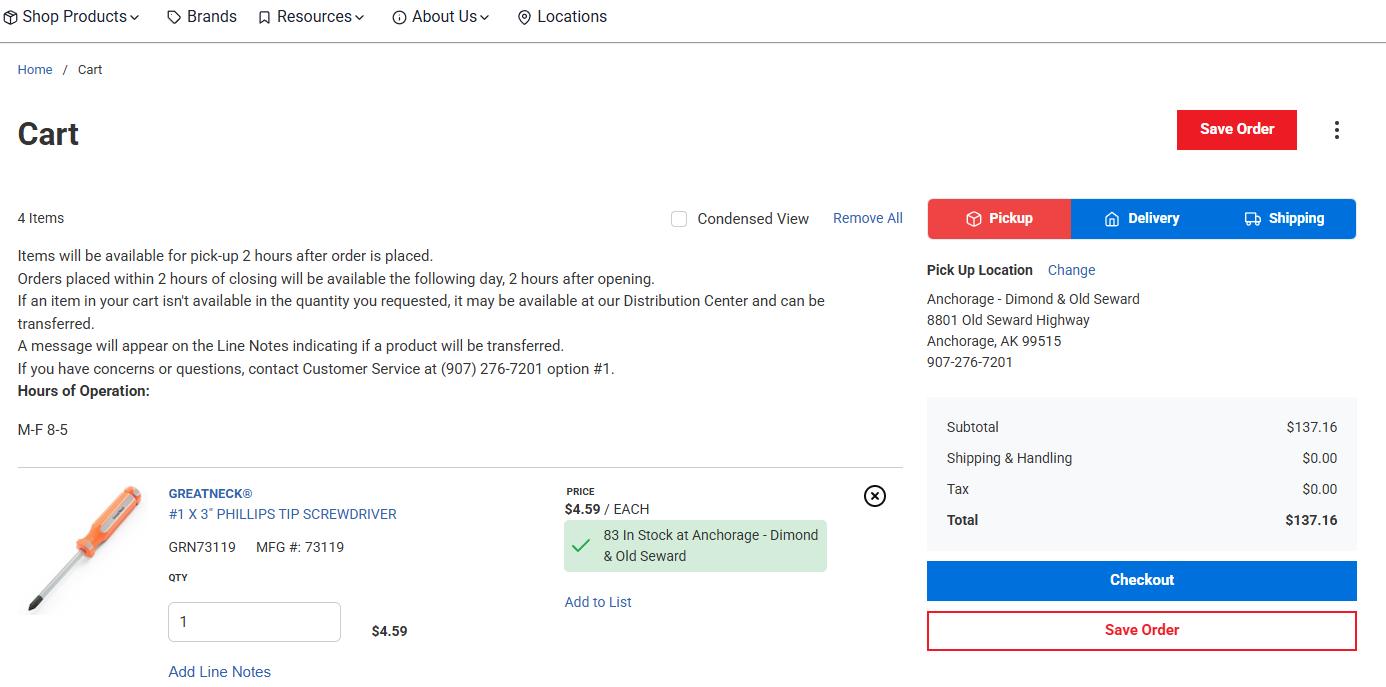Click the About Us info icon
Screen dimensions: 1386x687
[x=399, y=18]
